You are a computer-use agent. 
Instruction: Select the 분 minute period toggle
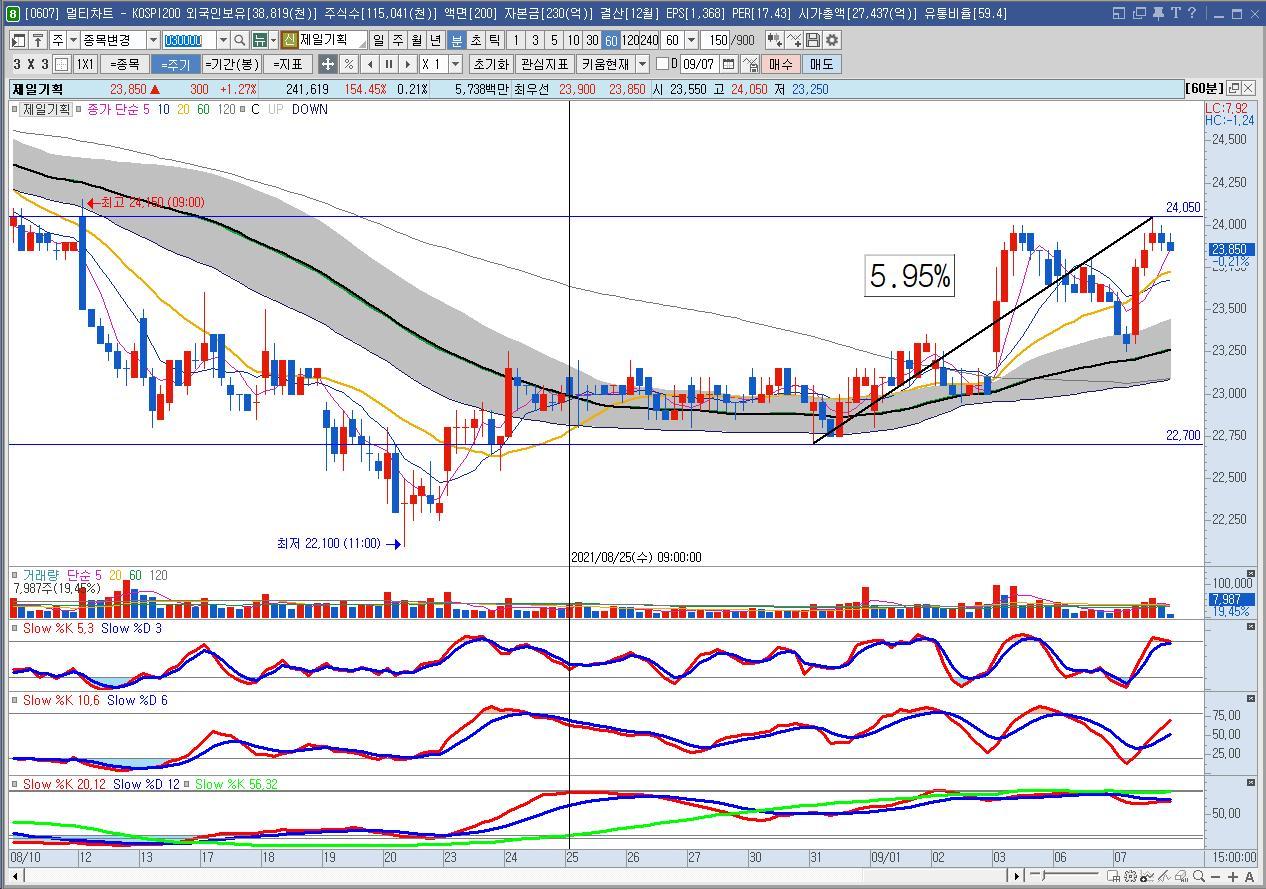(x=456, y=40)
